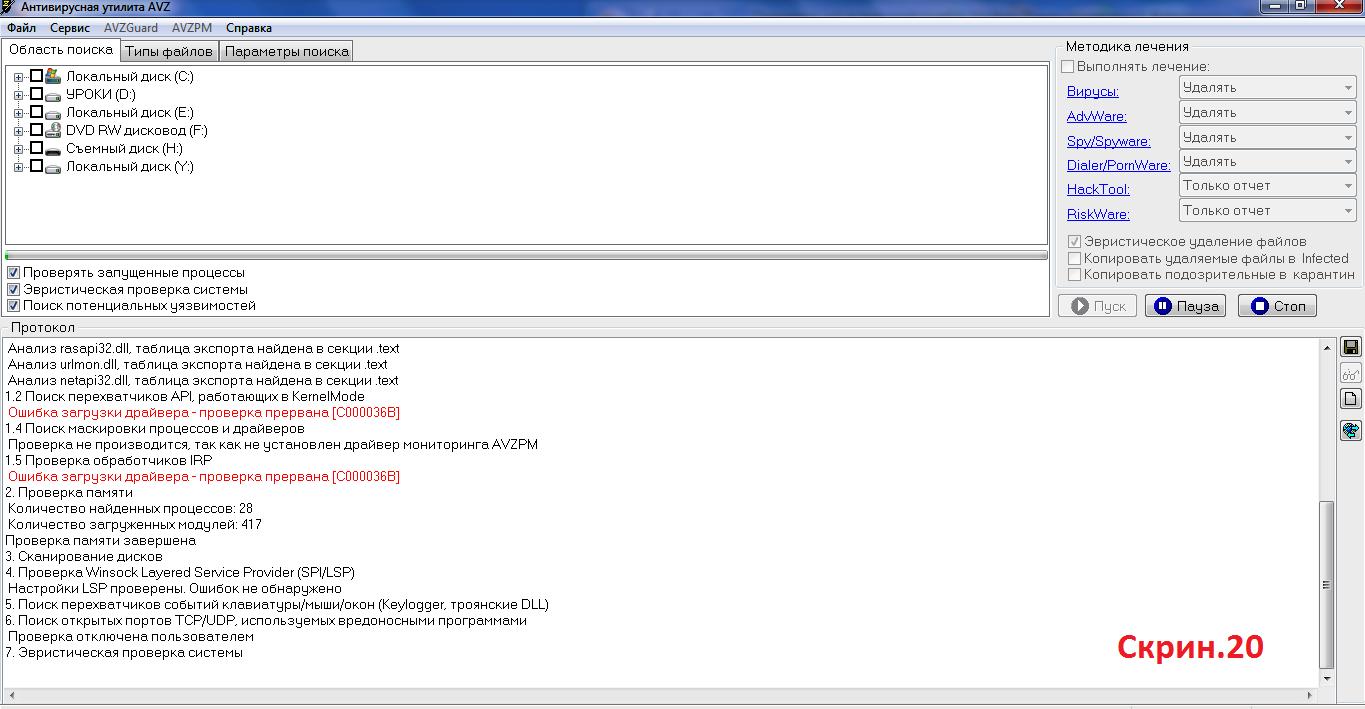
Task: Click the Съемный диск (H:) removable drive icon
Action: click(x=53, y=149)
